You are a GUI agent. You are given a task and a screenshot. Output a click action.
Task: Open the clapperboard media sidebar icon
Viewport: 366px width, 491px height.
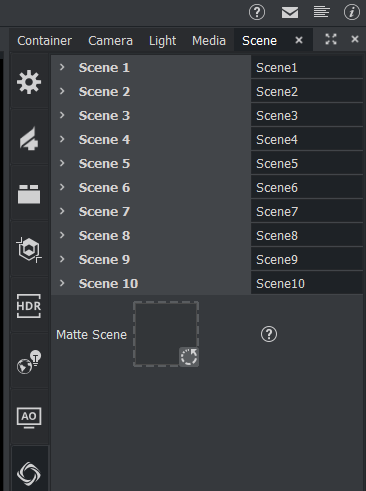tap(29, 194)
